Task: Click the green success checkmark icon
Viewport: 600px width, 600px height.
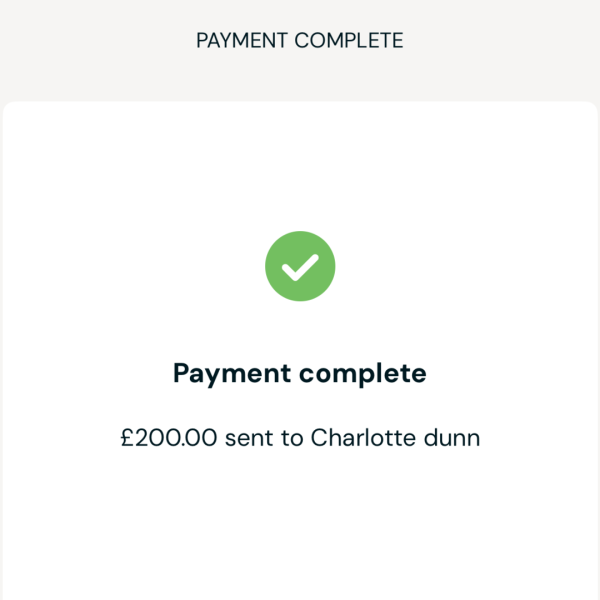Action: [300, 266]
